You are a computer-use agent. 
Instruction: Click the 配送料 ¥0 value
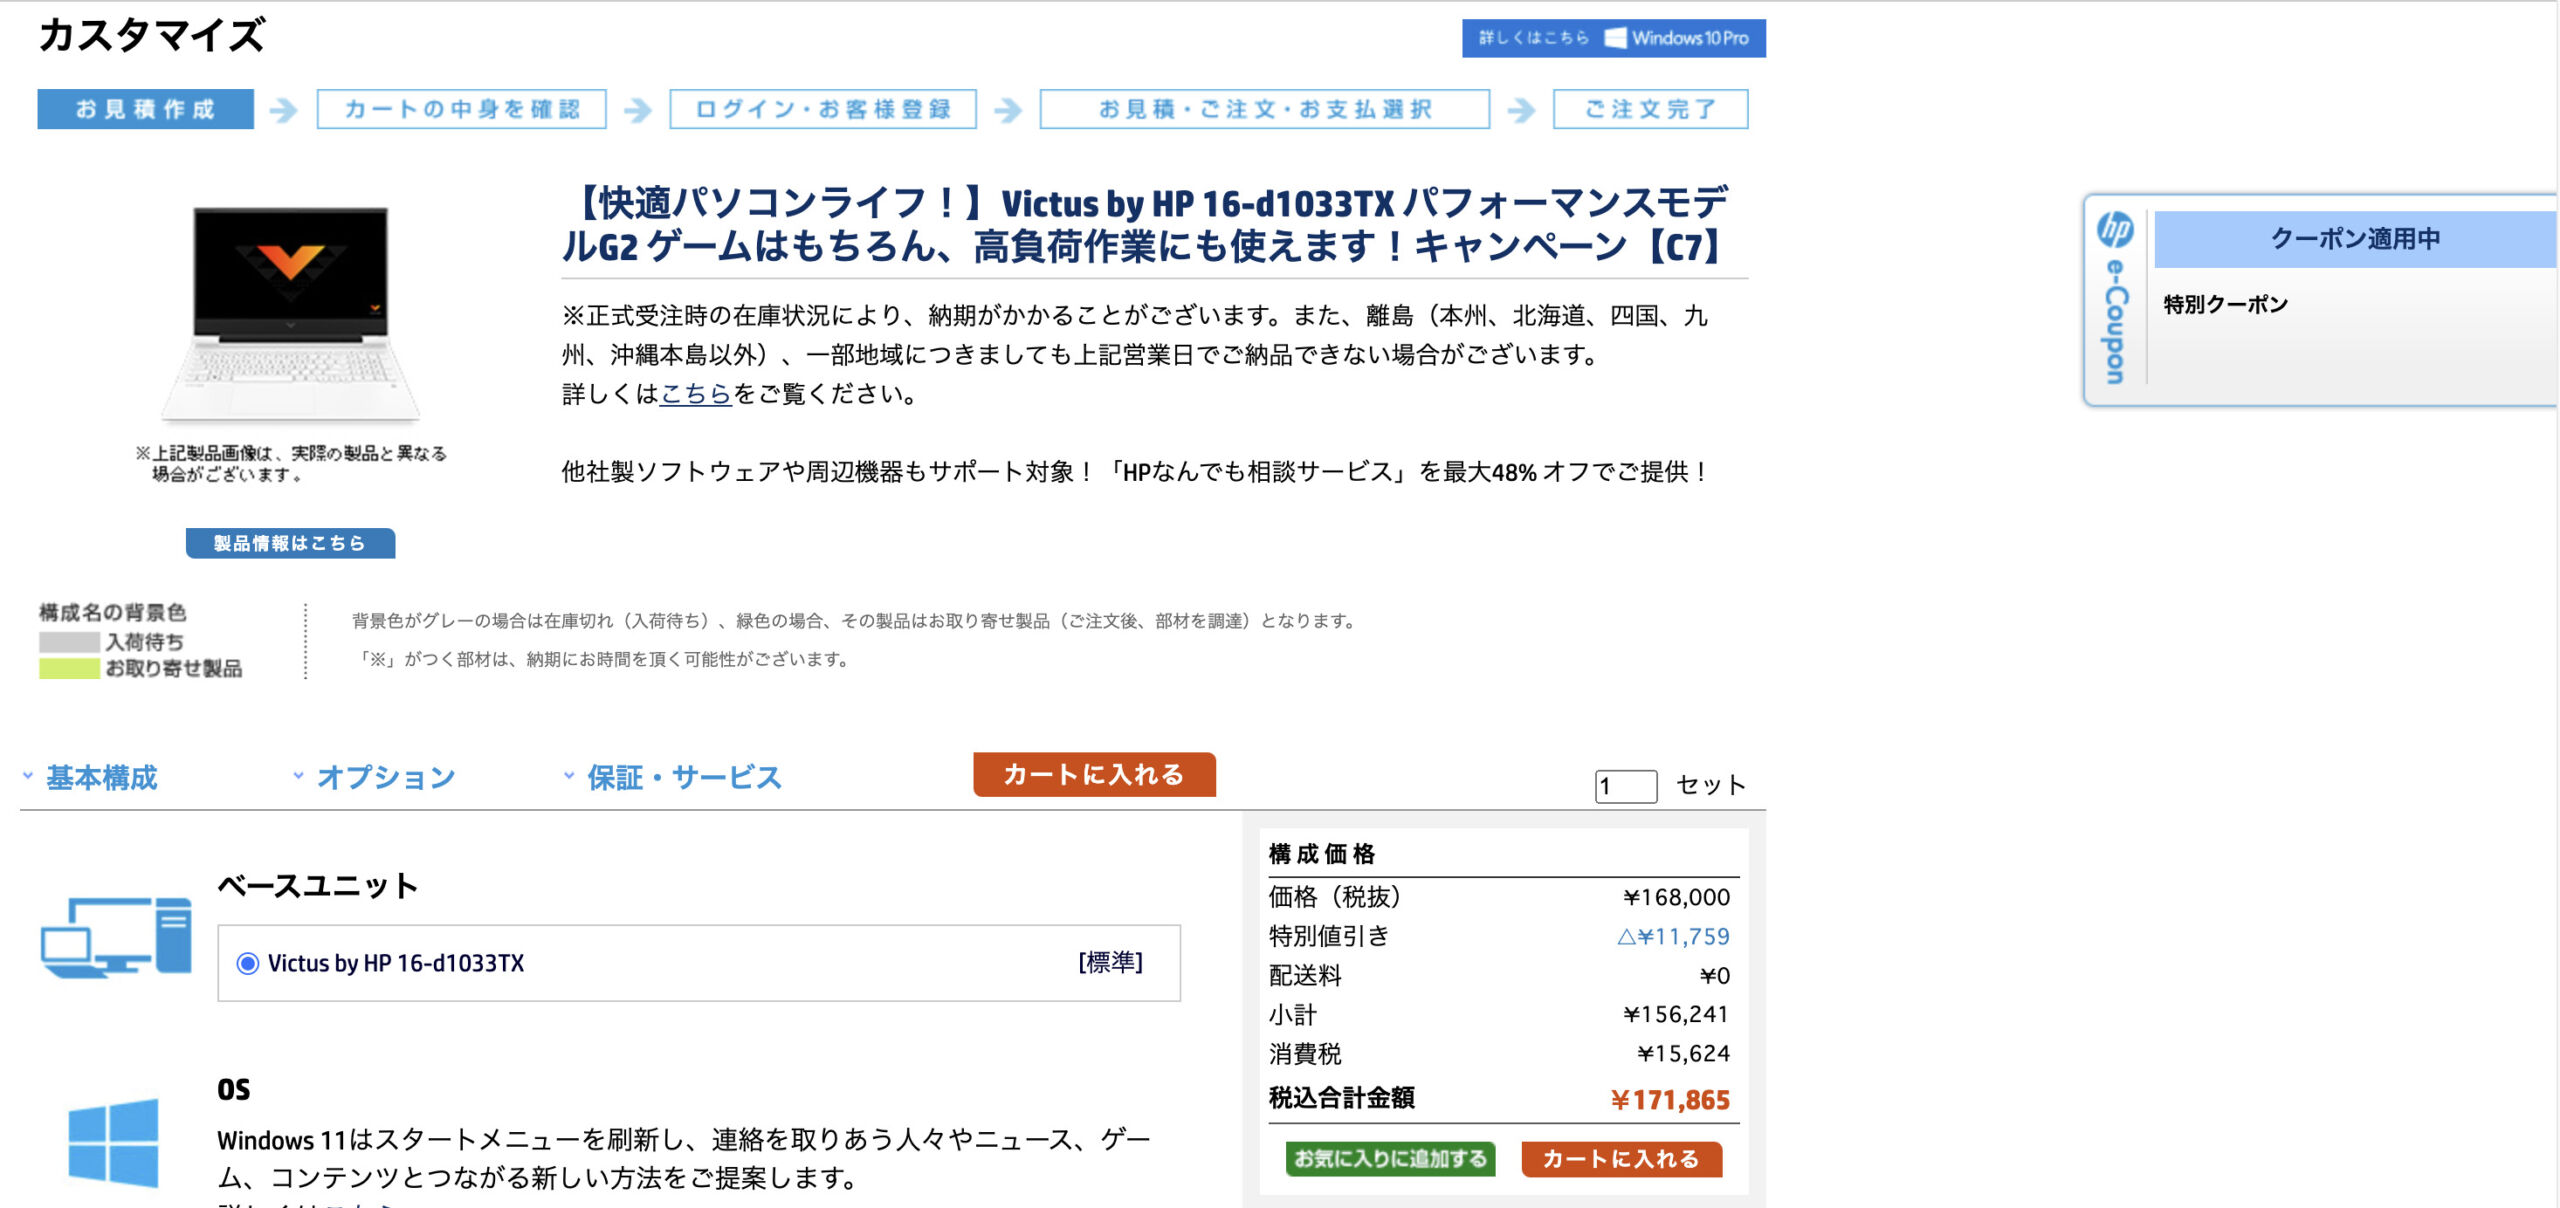point(1715,976)
